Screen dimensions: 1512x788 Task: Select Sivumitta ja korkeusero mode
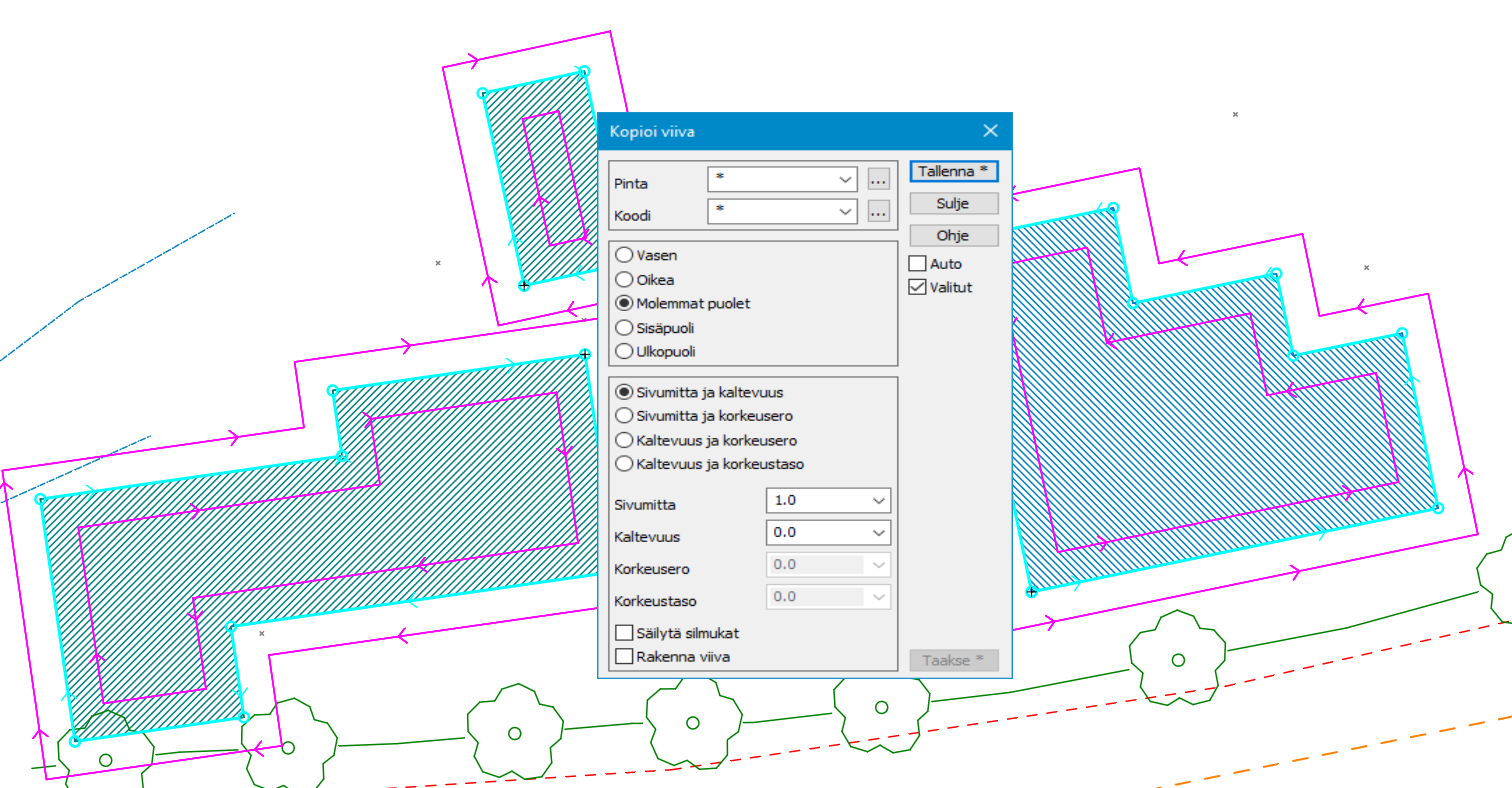point(624,415)
